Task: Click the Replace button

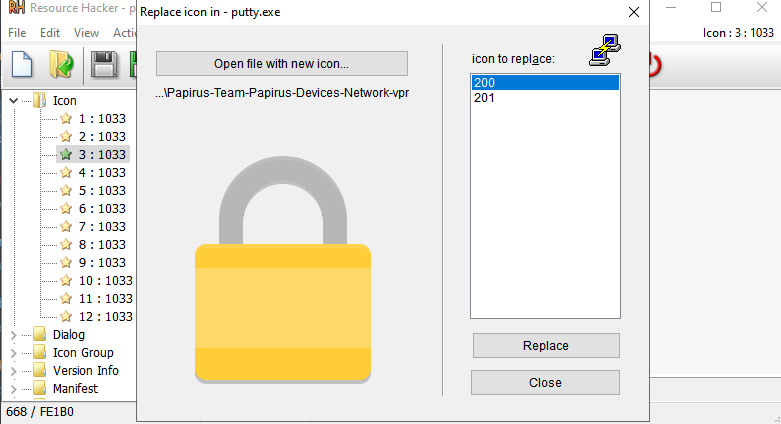Action: click(545, 346)
